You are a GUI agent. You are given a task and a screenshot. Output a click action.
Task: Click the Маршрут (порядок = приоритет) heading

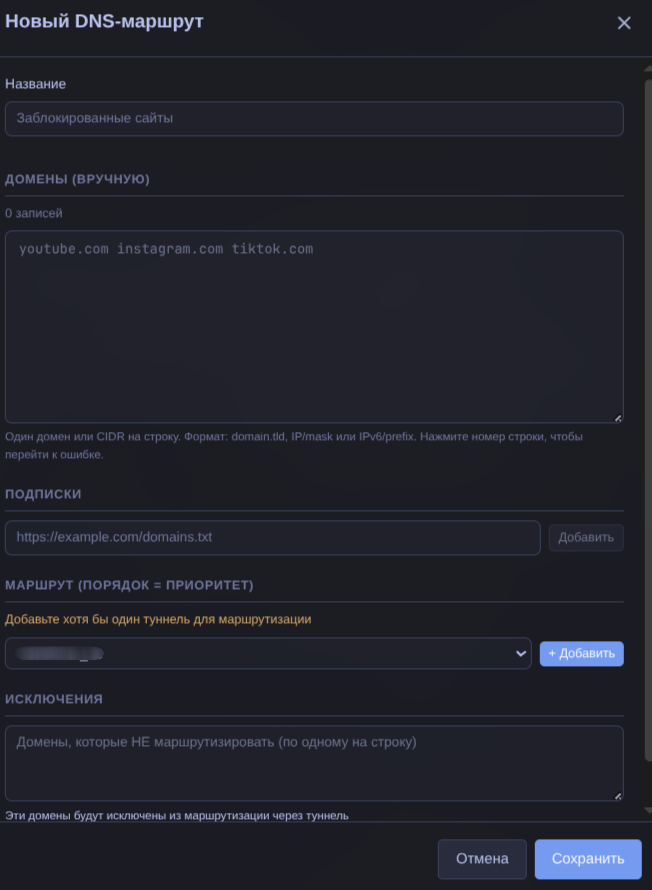129,584
